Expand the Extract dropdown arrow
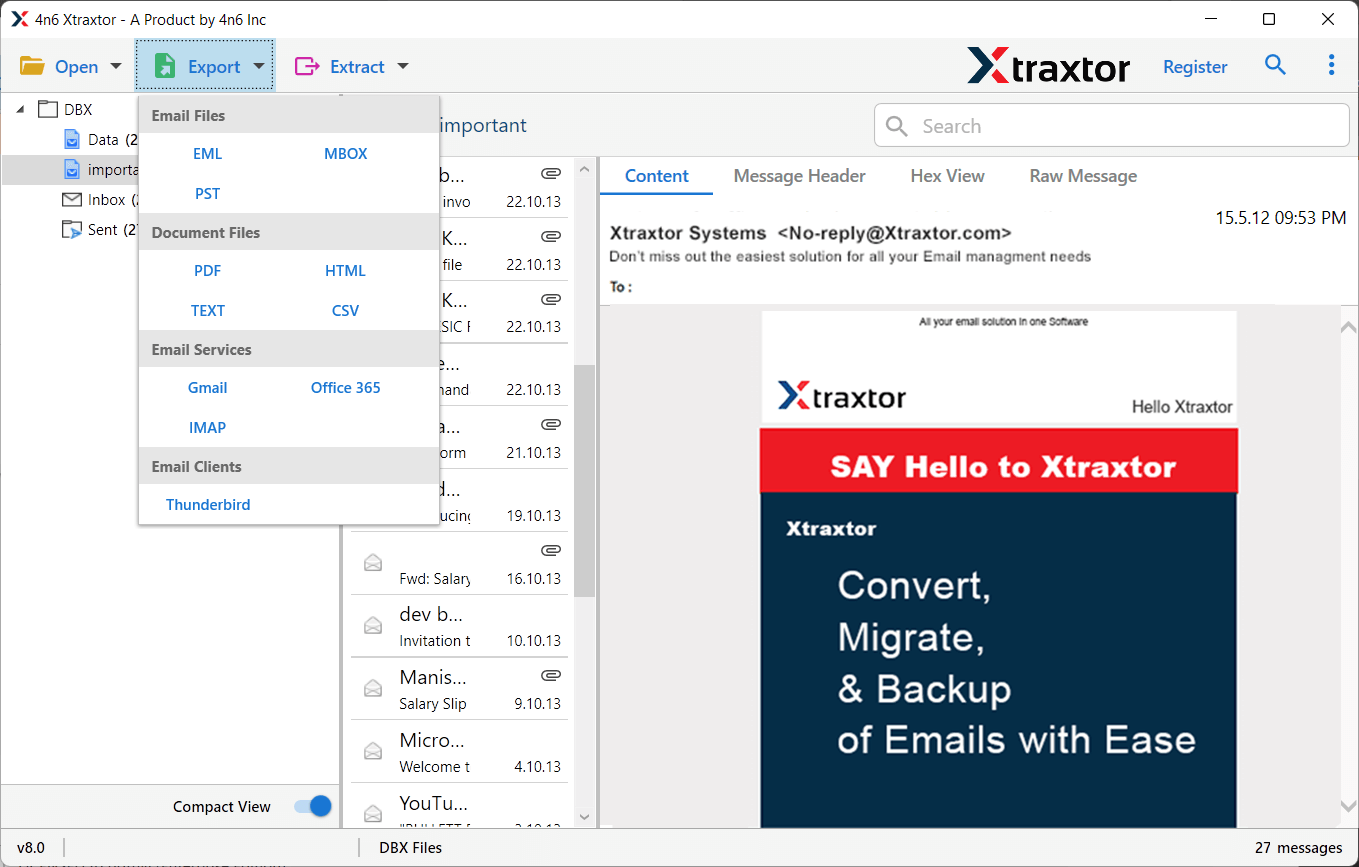The width and height of the screenshot is (1359, 867). point(403,67)
